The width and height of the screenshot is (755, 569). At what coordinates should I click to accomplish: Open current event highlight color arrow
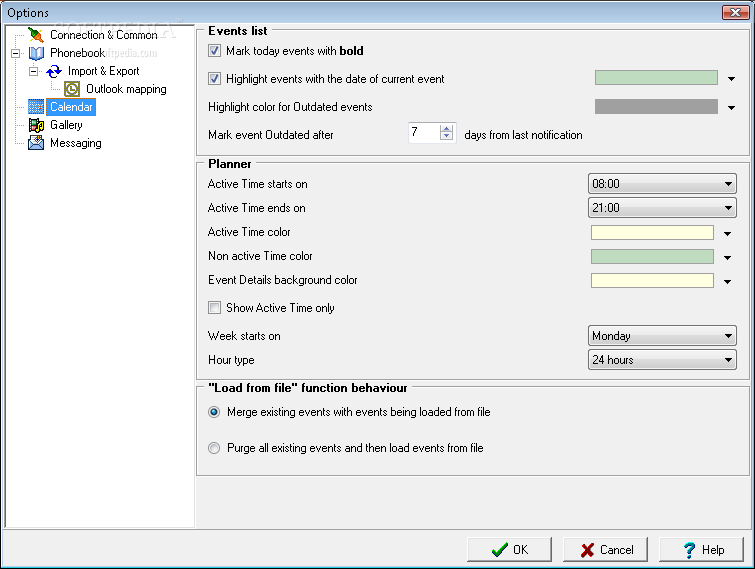coord(731,79)
